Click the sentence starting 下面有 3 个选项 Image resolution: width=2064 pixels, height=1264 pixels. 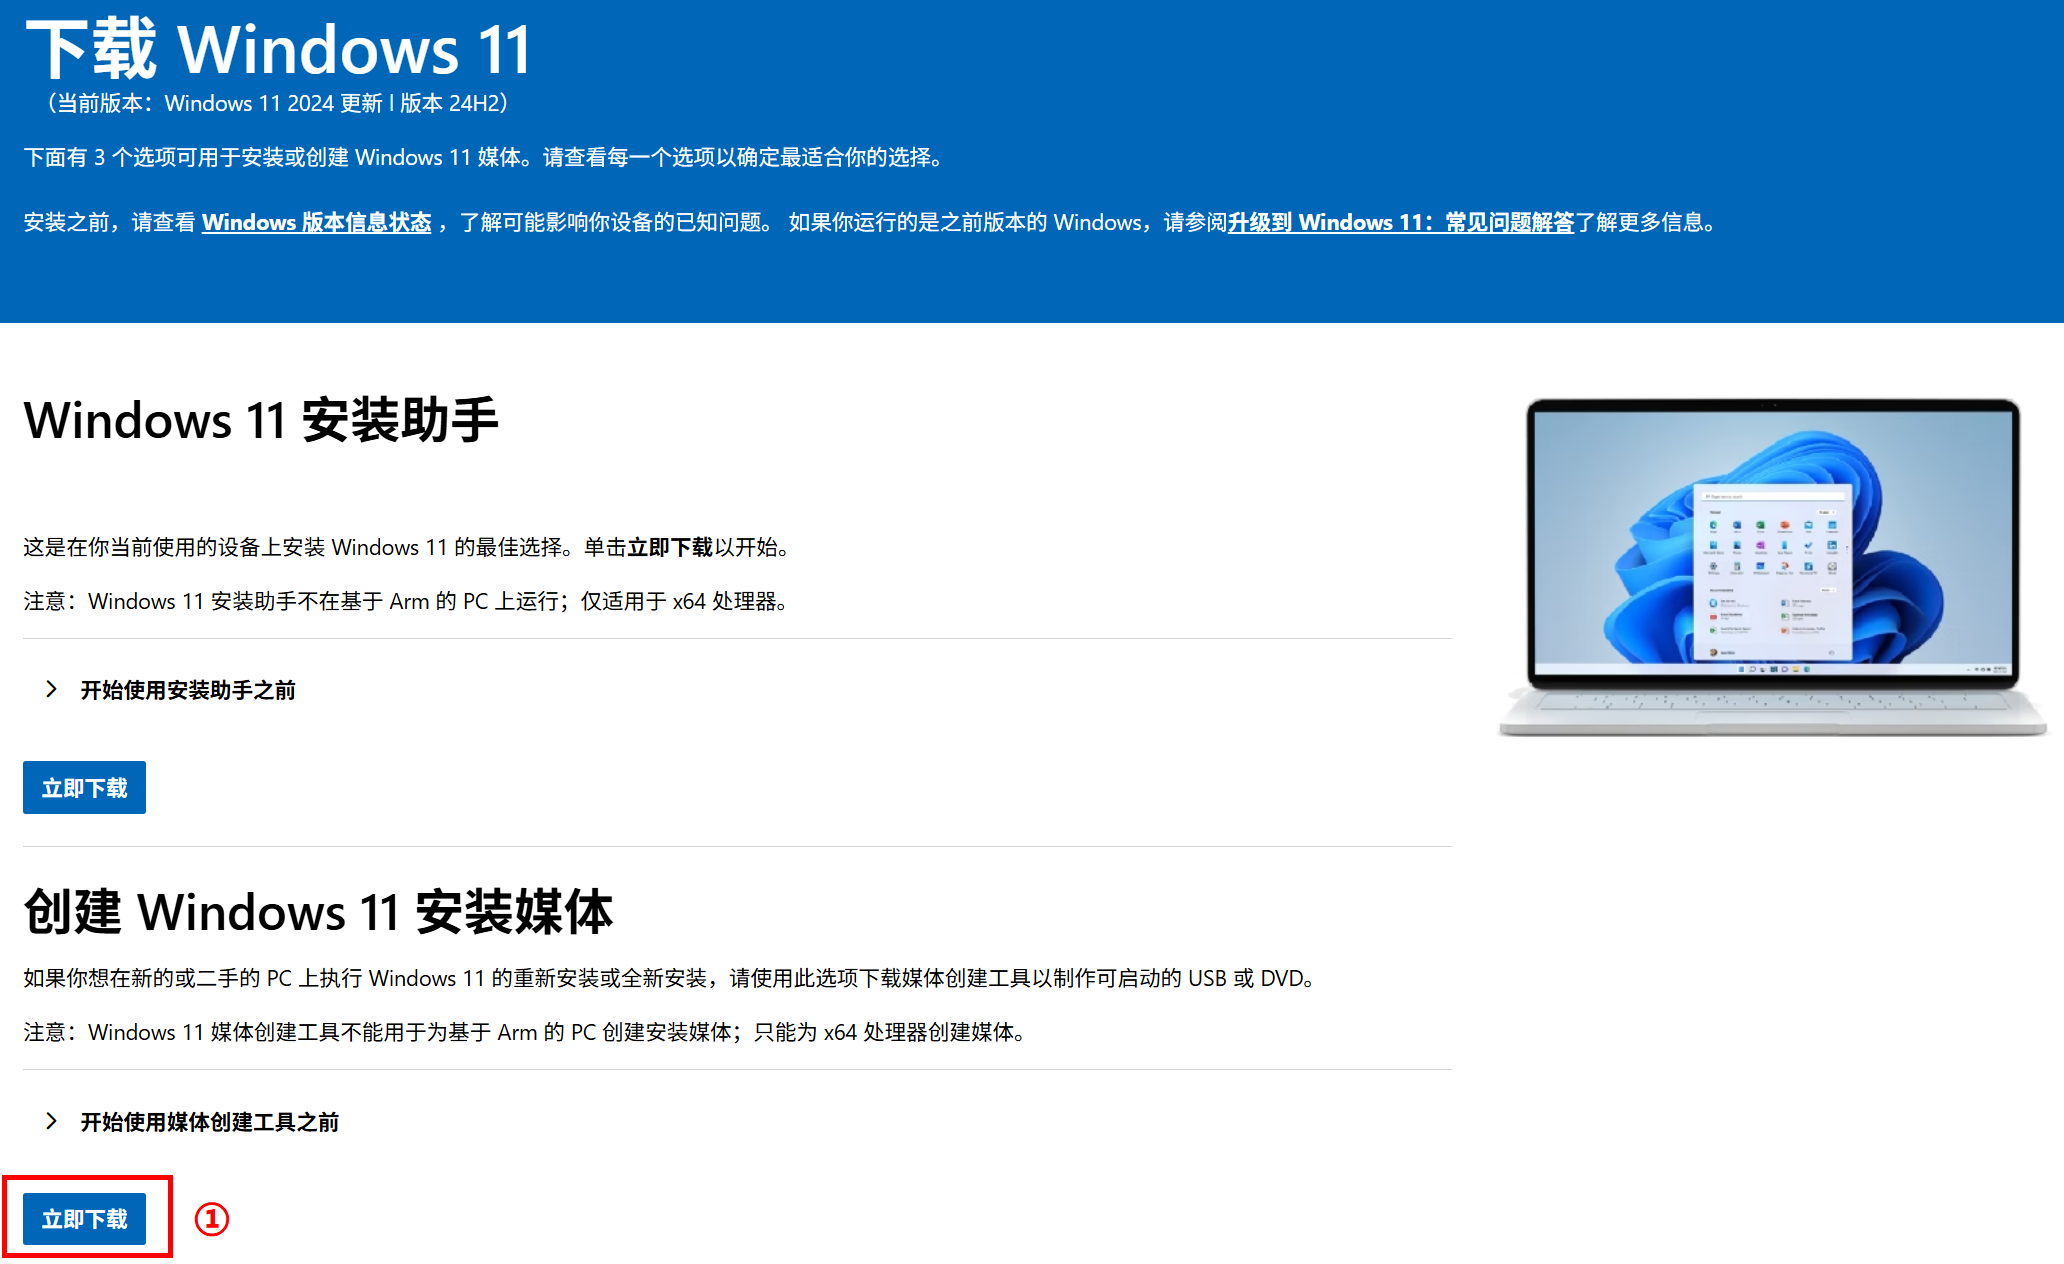point(484,157)
